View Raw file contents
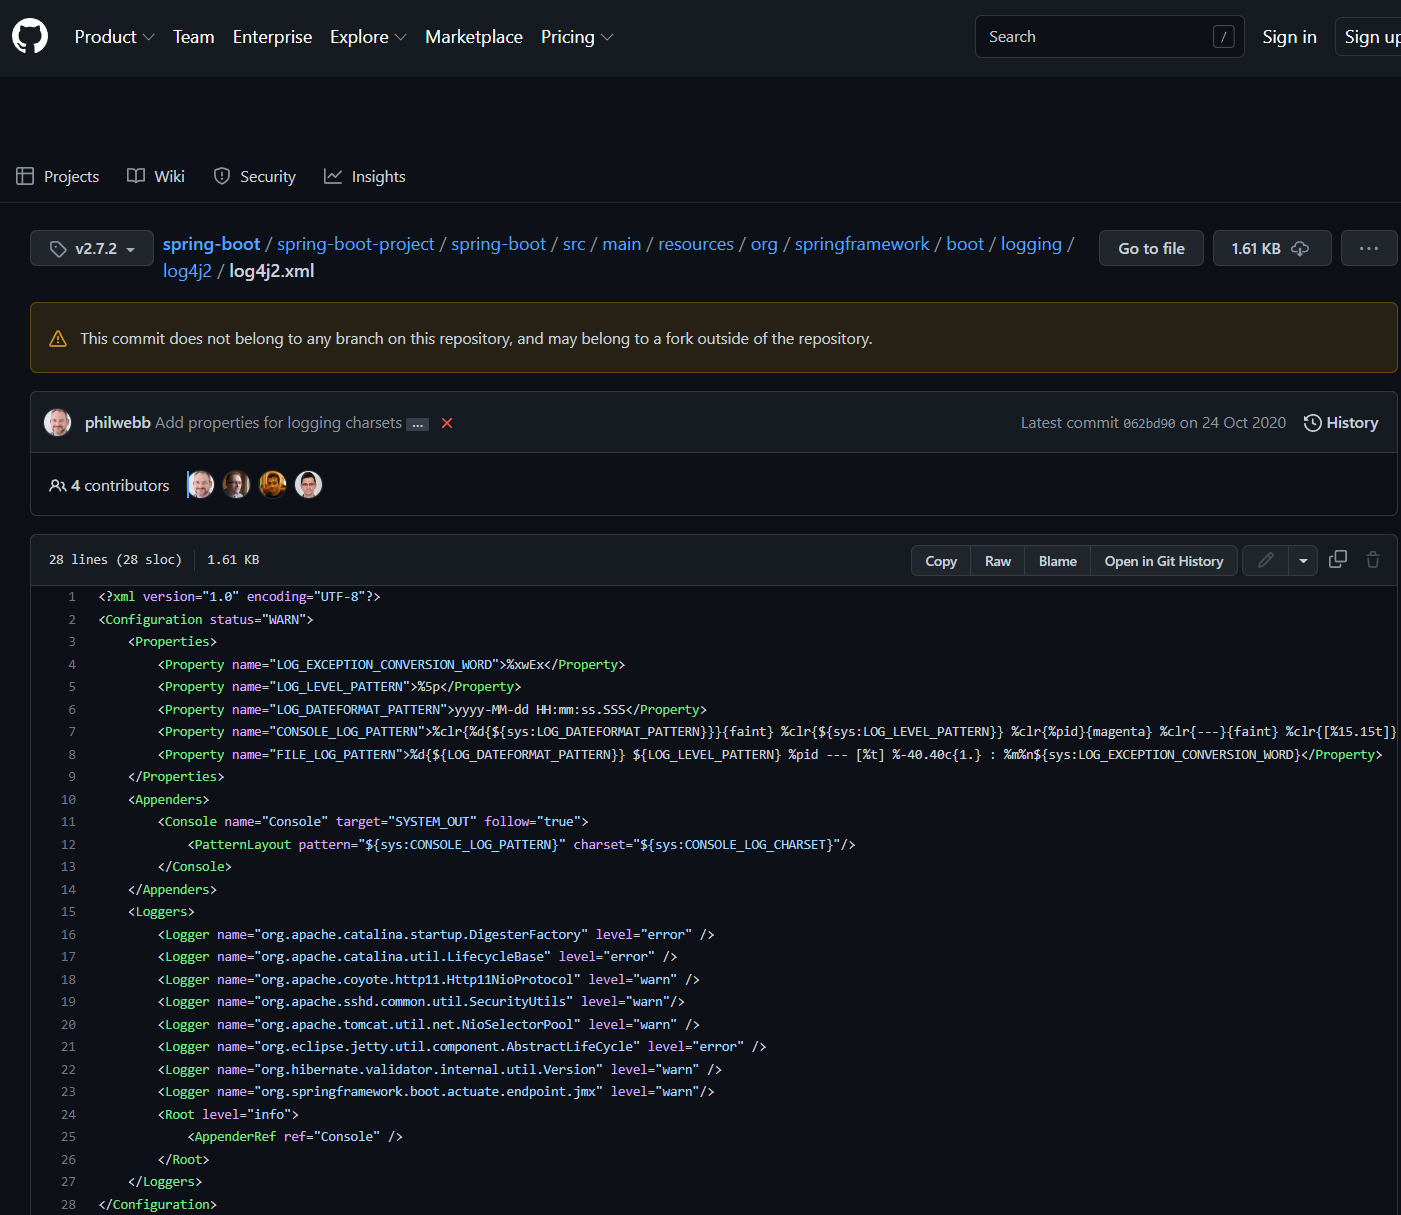This screenshot has height=1215, width=1401. click(998, 561)
